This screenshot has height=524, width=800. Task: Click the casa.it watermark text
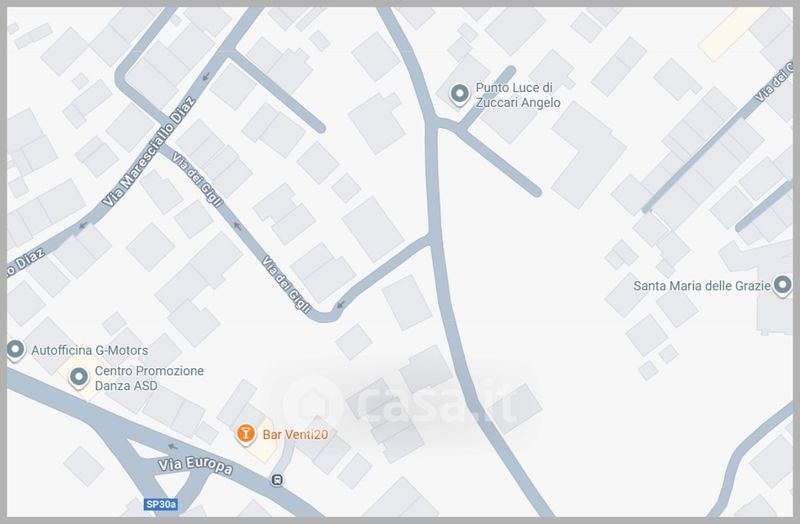(x=434, y=404)
